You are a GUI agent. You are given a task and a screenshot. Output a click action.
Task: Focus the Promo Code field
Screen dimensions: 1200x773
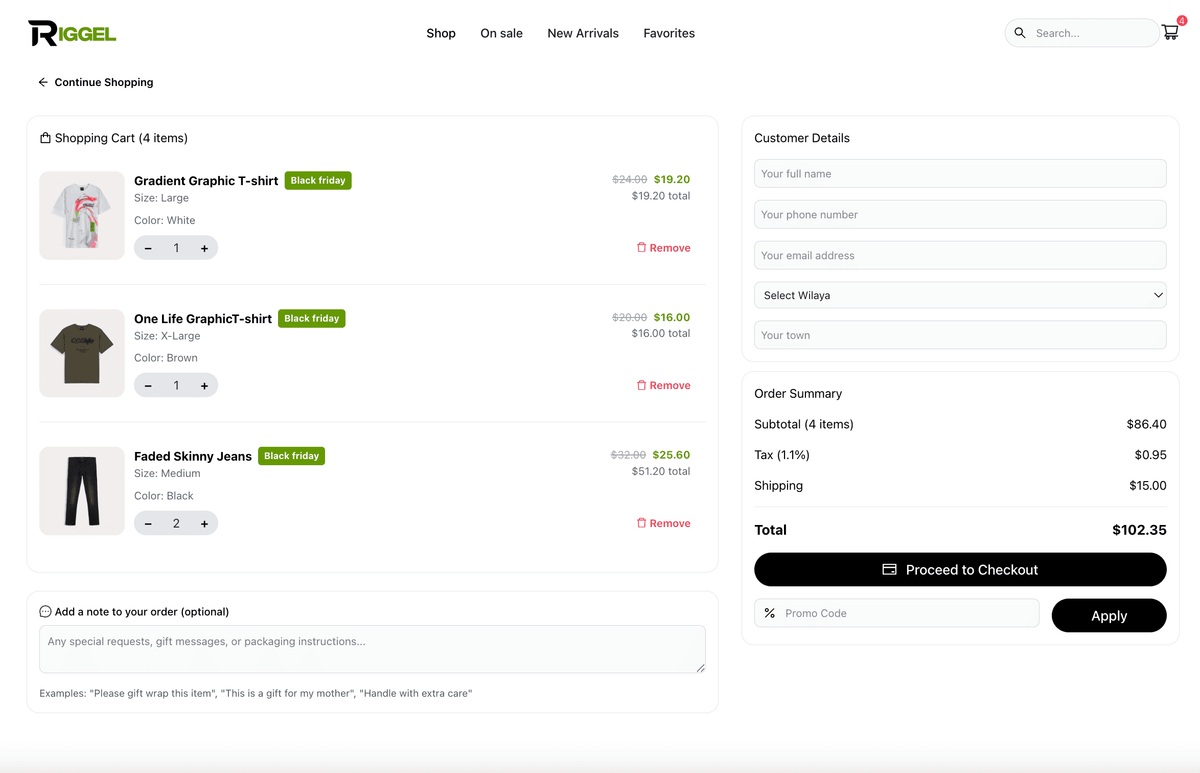pos(905,613)
